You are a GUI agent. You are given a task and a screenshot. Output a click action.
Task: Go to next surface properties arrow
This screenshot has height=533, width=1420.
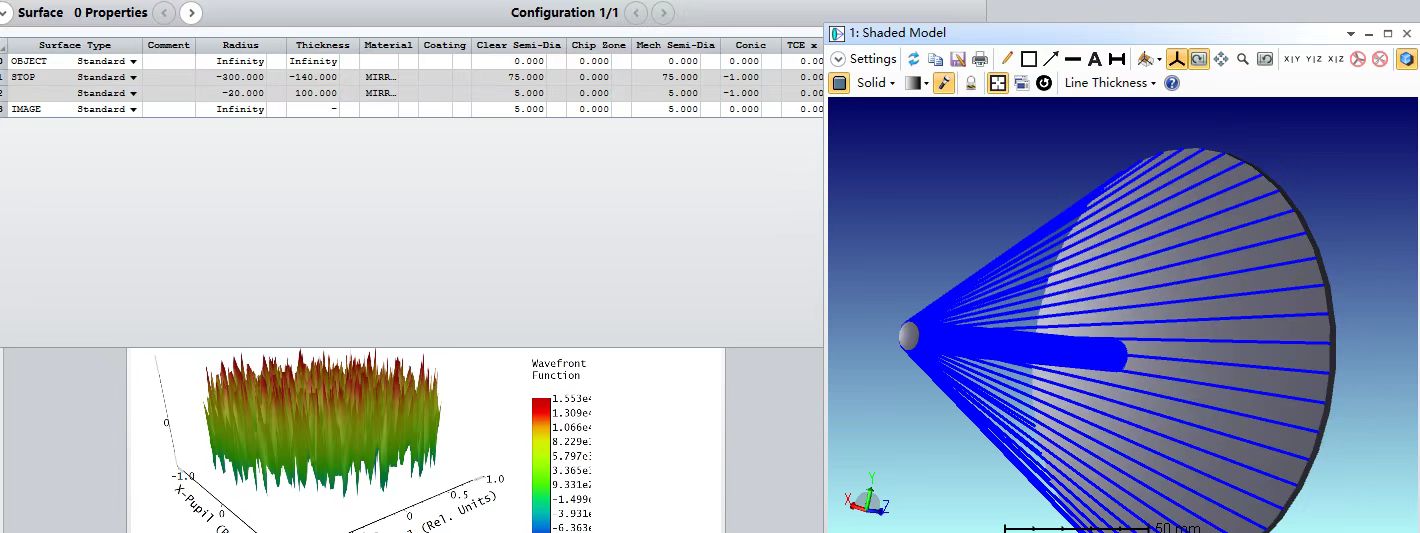click(x=190, y=13)
